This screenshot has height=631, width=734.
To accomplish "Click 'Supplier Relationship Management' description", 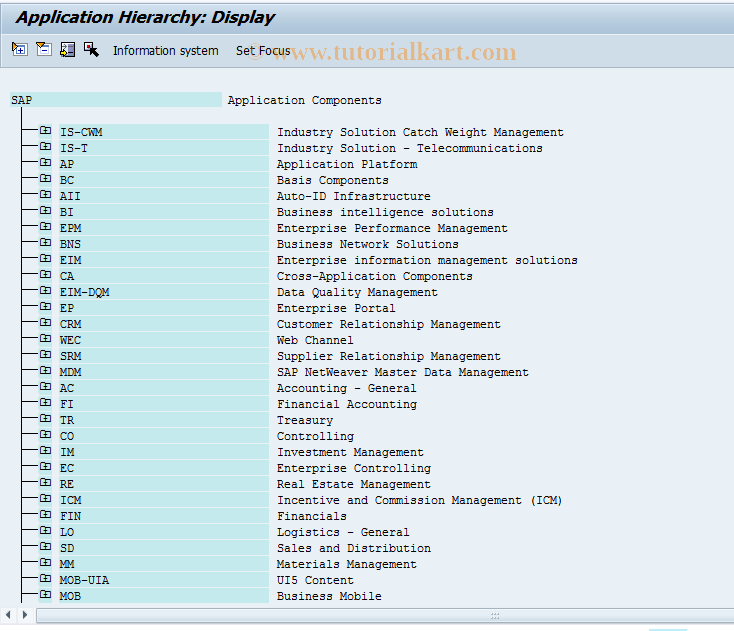I will (389, 356).
